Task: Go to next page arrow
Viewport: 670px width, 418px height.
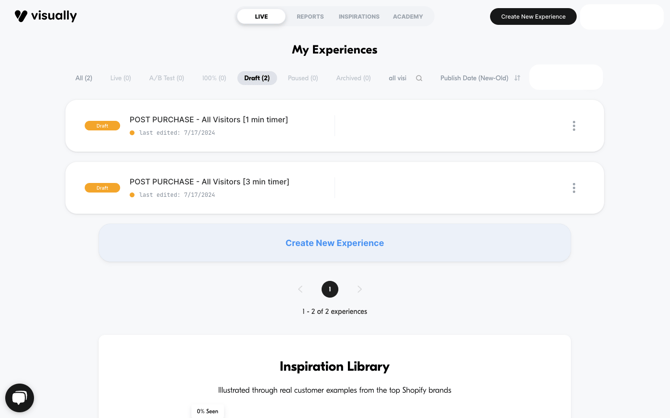Action: (359, 289)
